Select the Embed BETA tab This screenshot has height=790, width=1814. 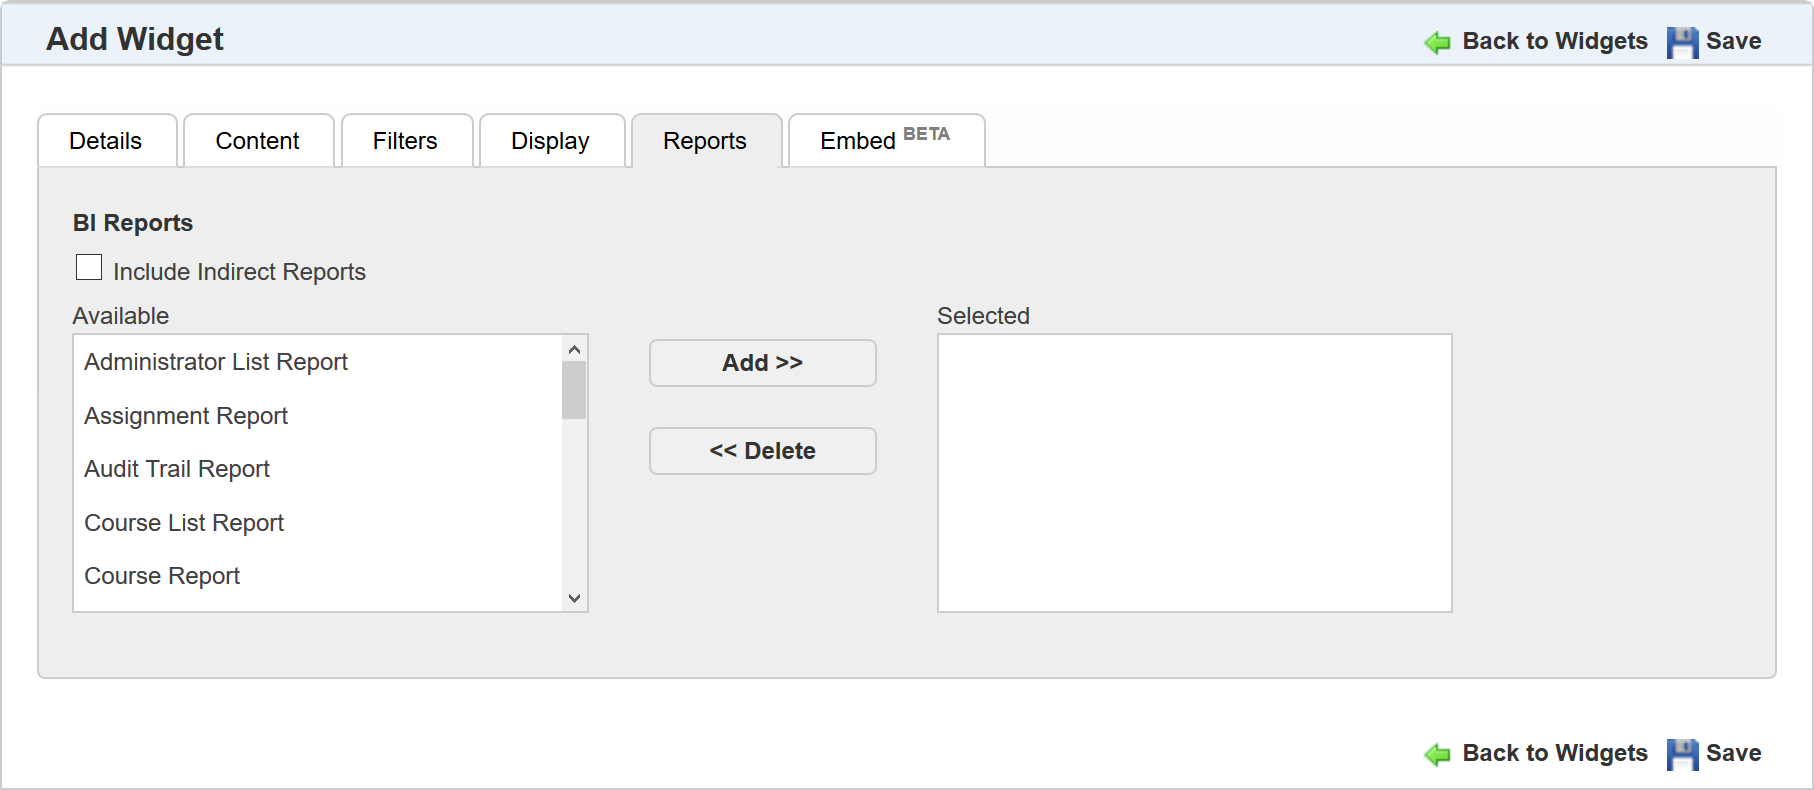click(884, 141)
